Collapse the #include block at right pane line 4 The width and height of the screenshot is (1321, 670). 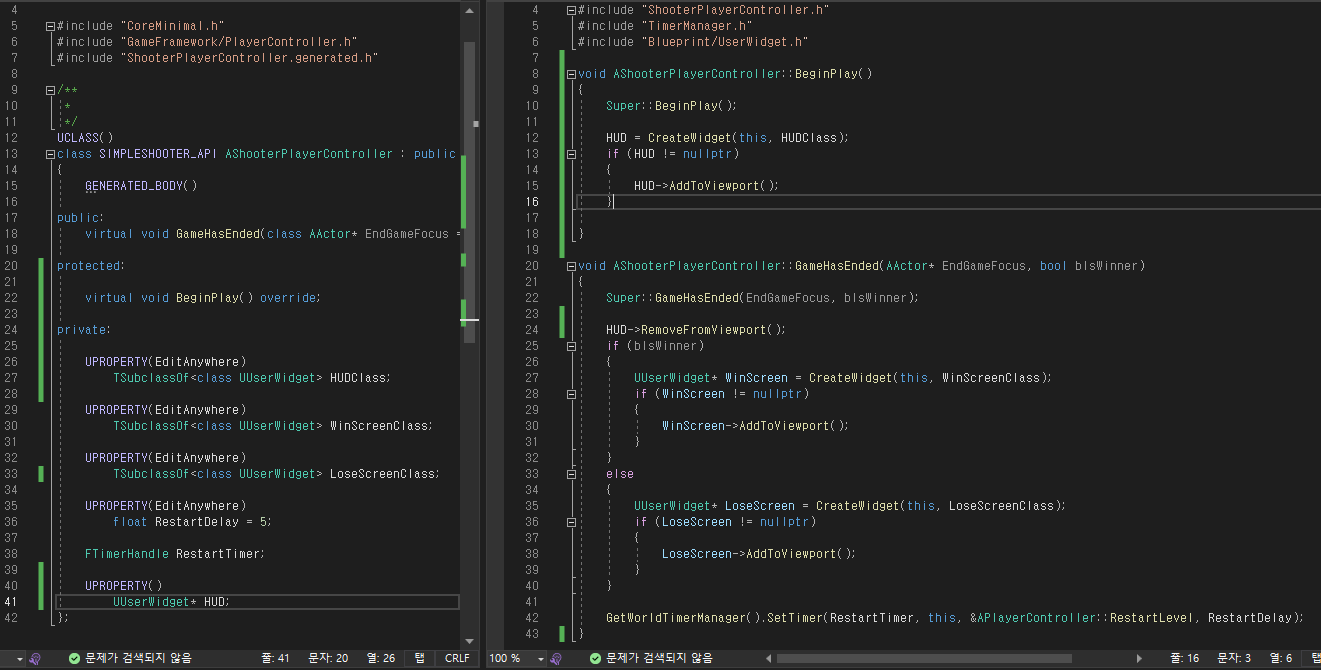[x=571, y=10]
